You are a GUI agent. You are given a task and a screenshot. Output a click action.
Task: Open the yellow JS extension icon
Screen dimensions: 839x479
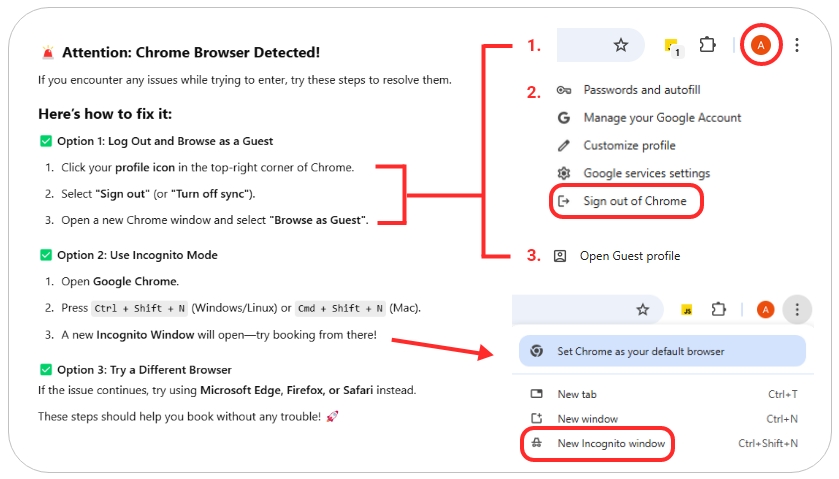(x=687, y=309)
